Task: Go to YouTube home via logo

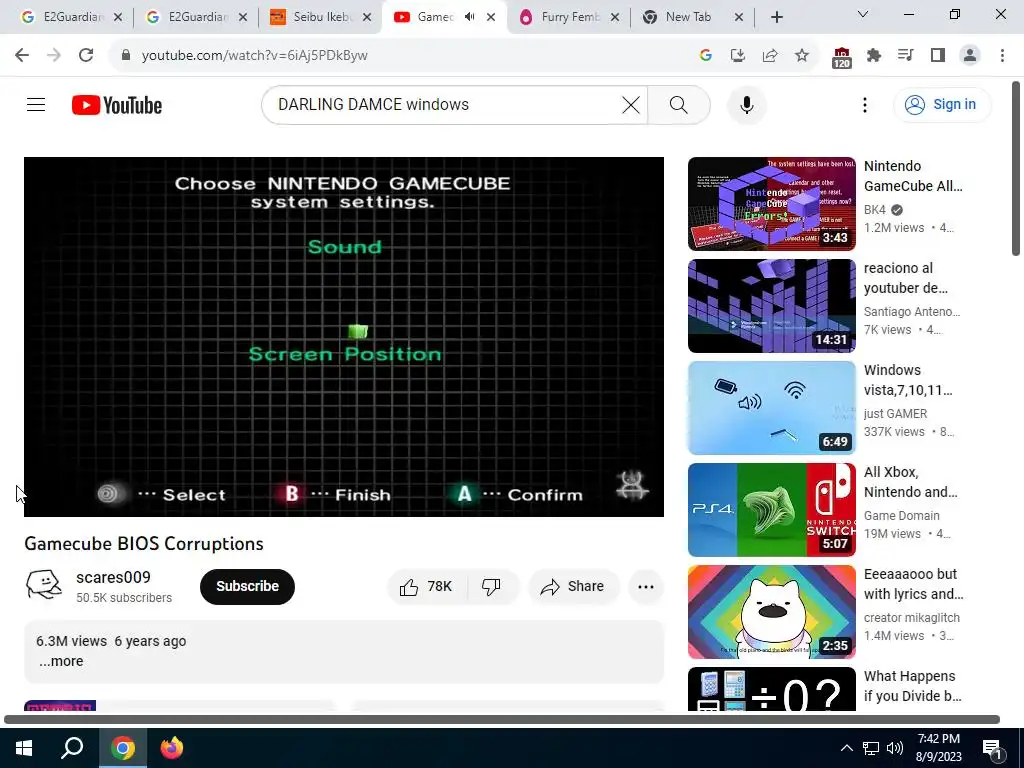Action: [117, 105]
